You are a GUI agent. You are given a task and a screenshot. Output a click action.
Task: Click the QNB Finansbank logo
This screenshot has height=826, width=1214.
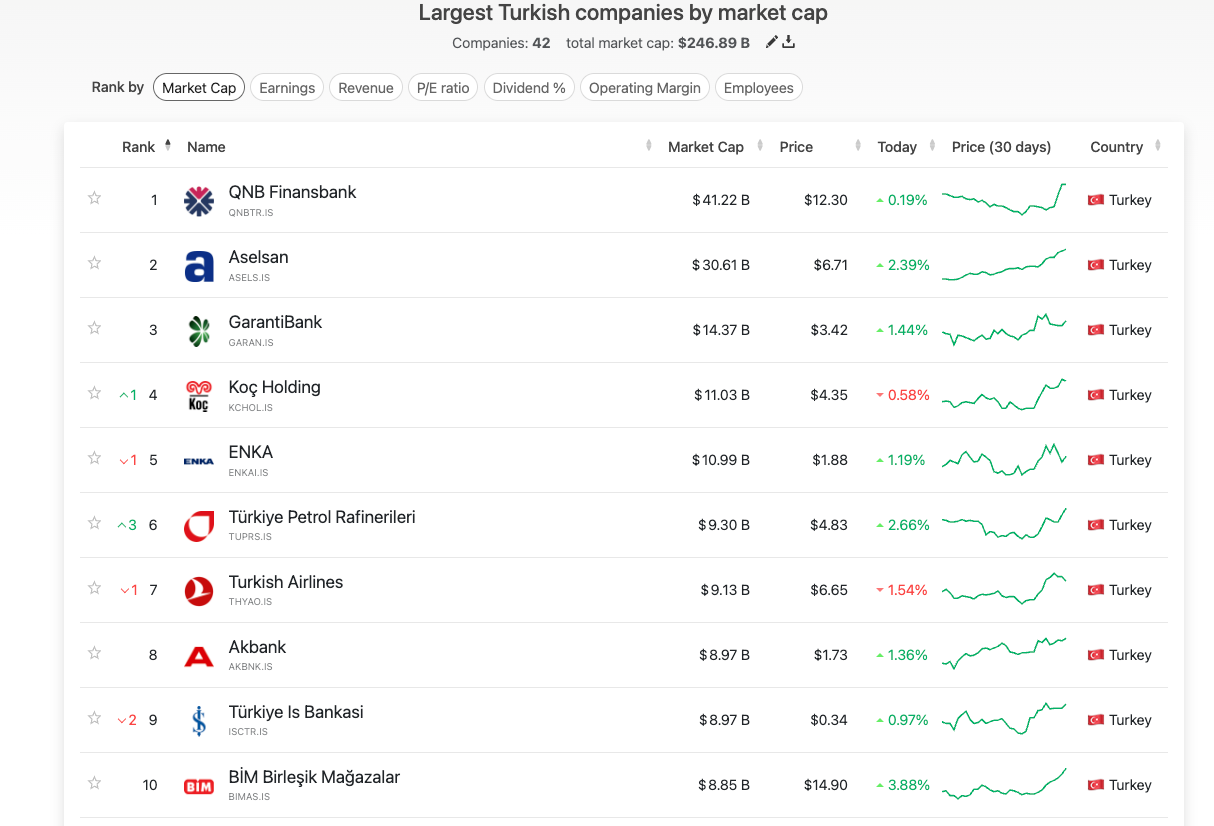pyautogui.click(x=199, y=201)
